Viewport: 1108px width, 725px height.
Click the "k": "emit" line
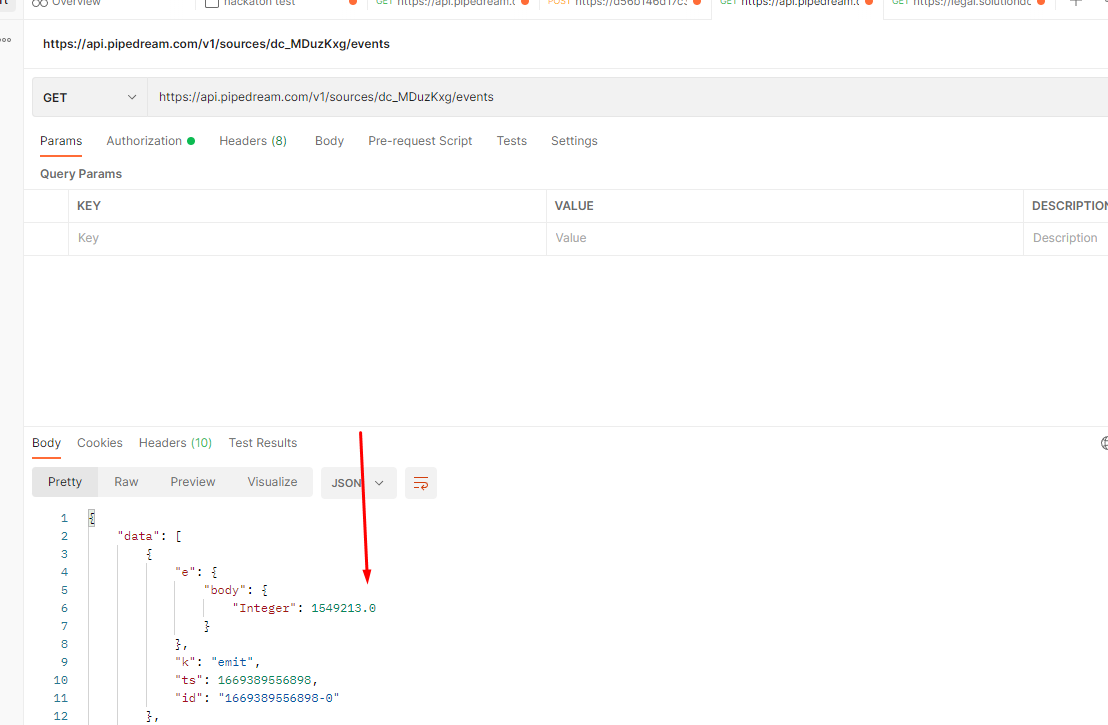point(218,662)
